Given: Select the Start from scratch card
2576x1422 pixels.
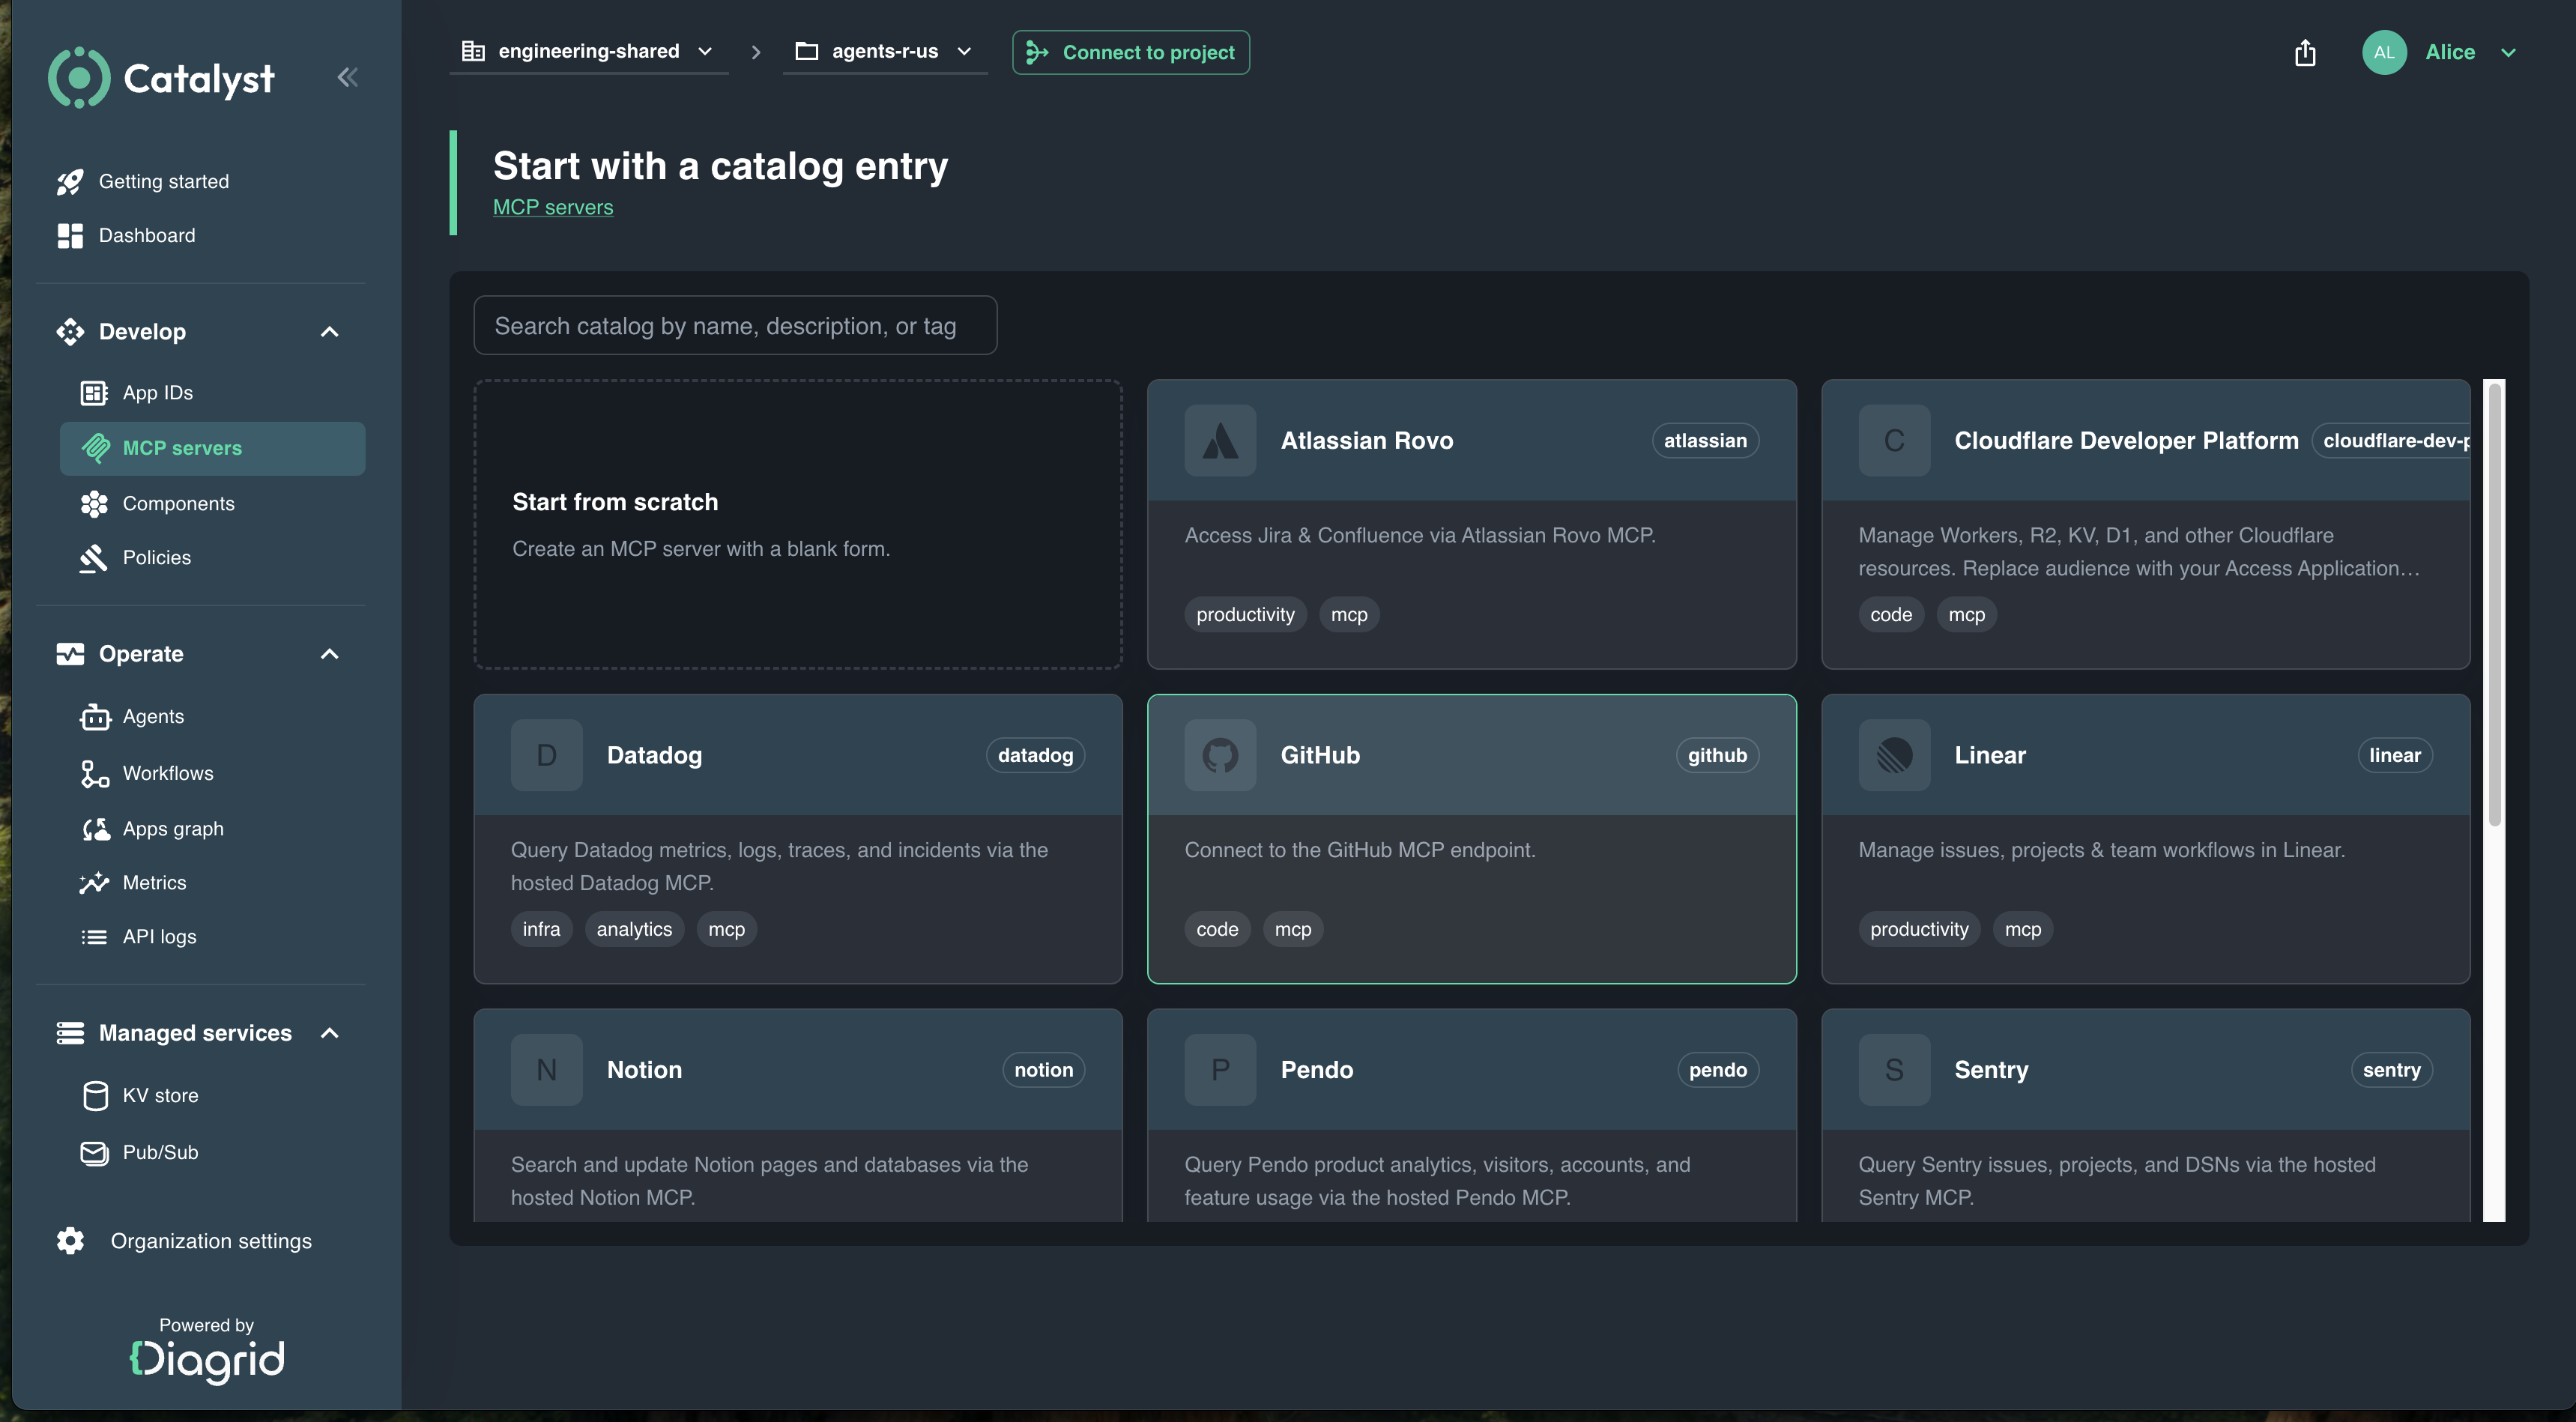Looking at the screenshot, I should 798,524.
